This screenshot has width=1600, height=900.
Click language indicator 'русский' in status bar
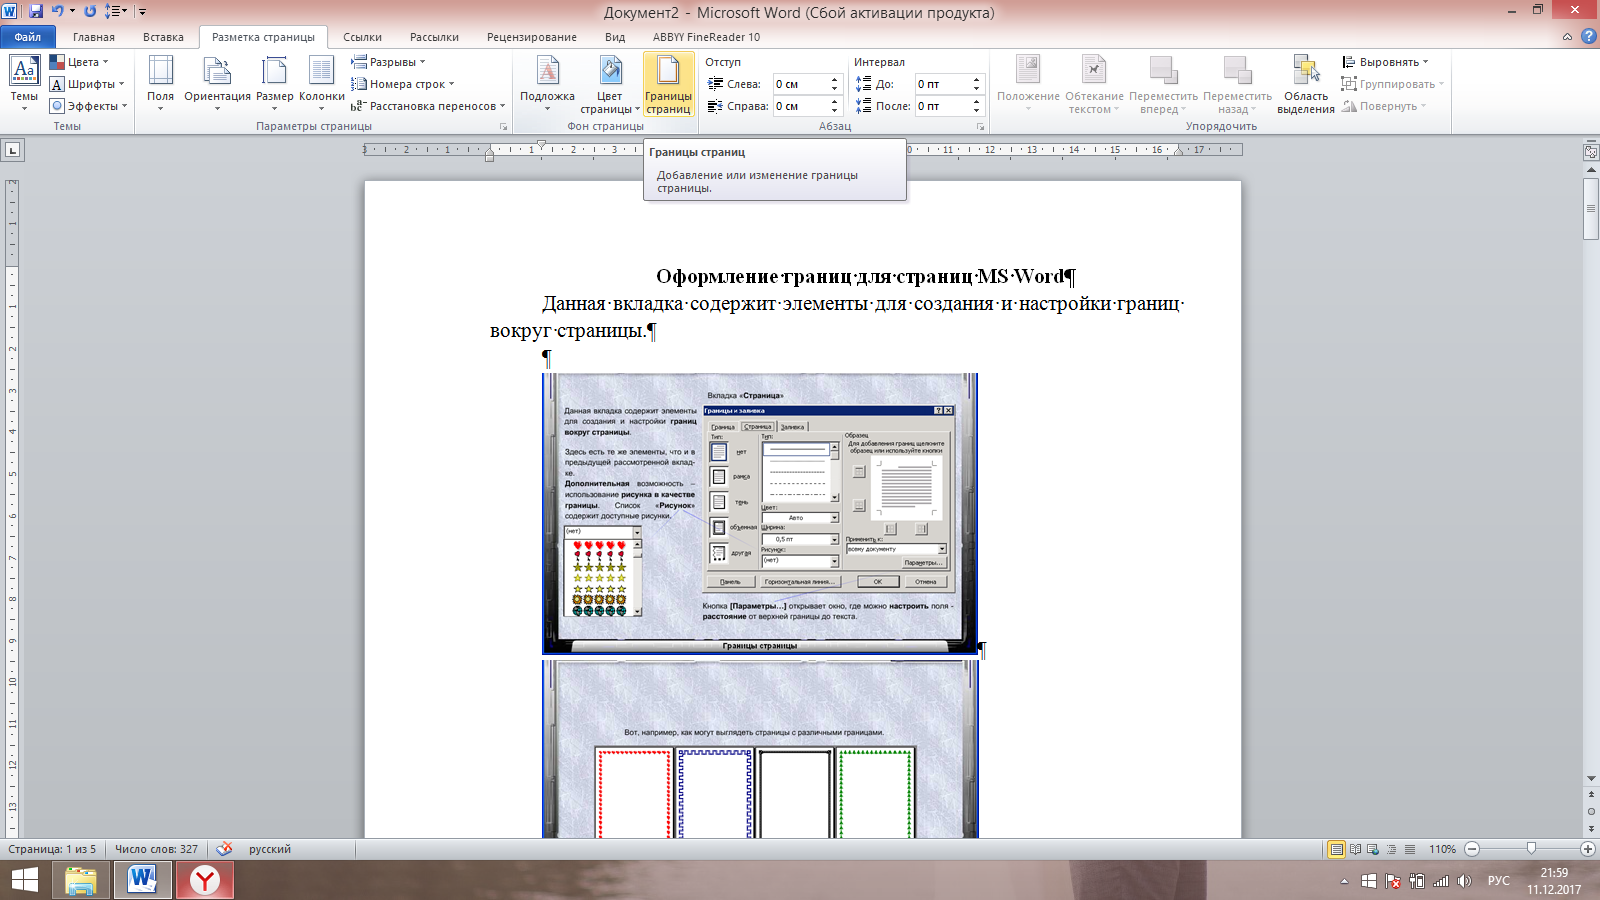(270, 849)
